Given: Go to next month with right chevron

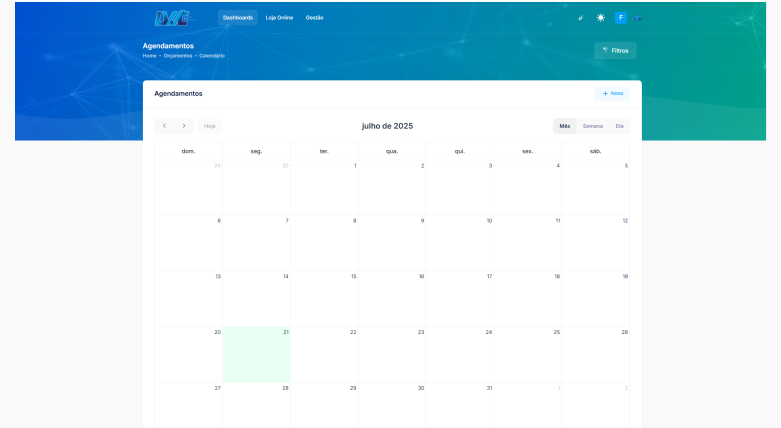Looking at the screenshot, I should click(x=184, y=126).
